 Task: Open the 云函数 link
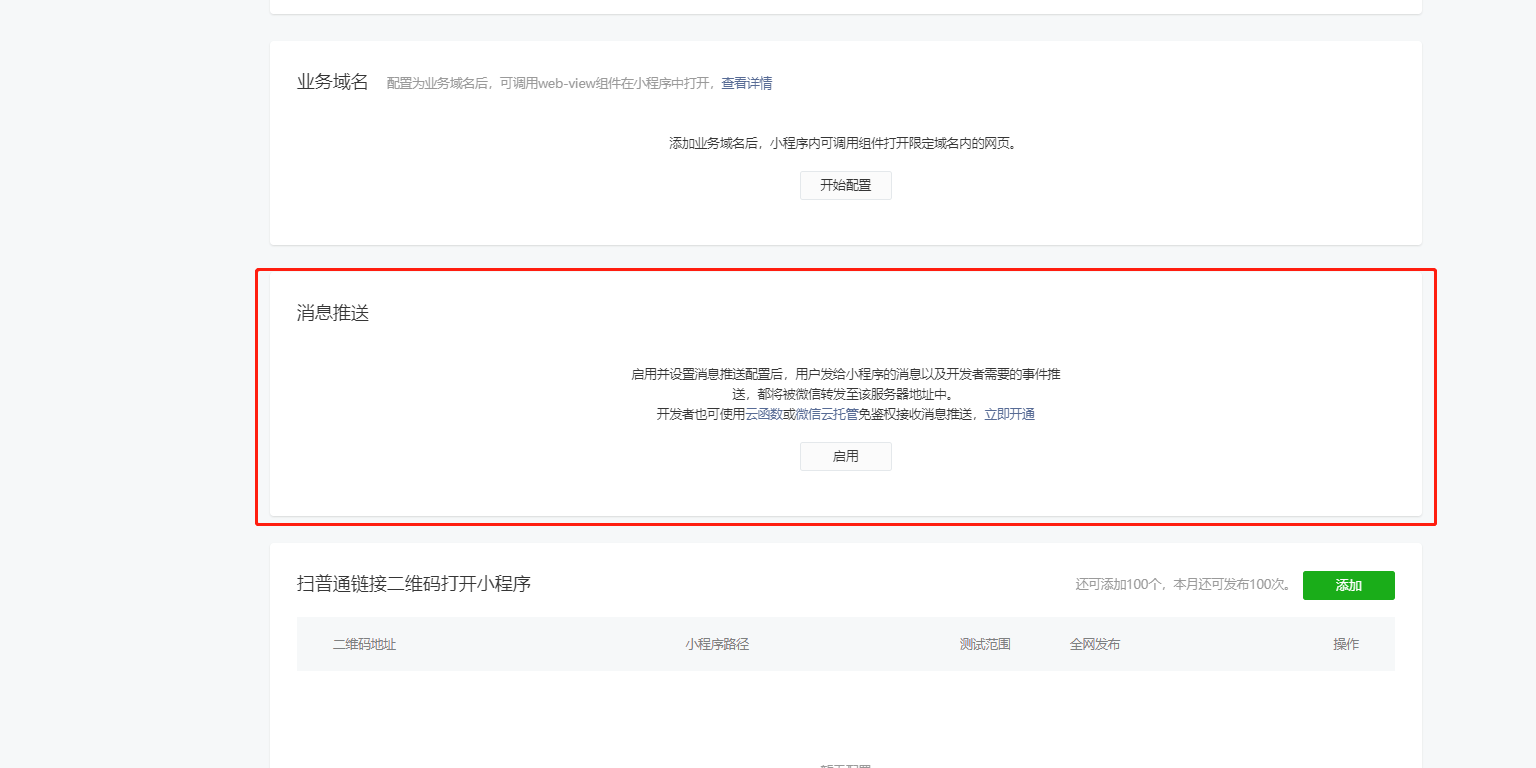tap(763, 414)
